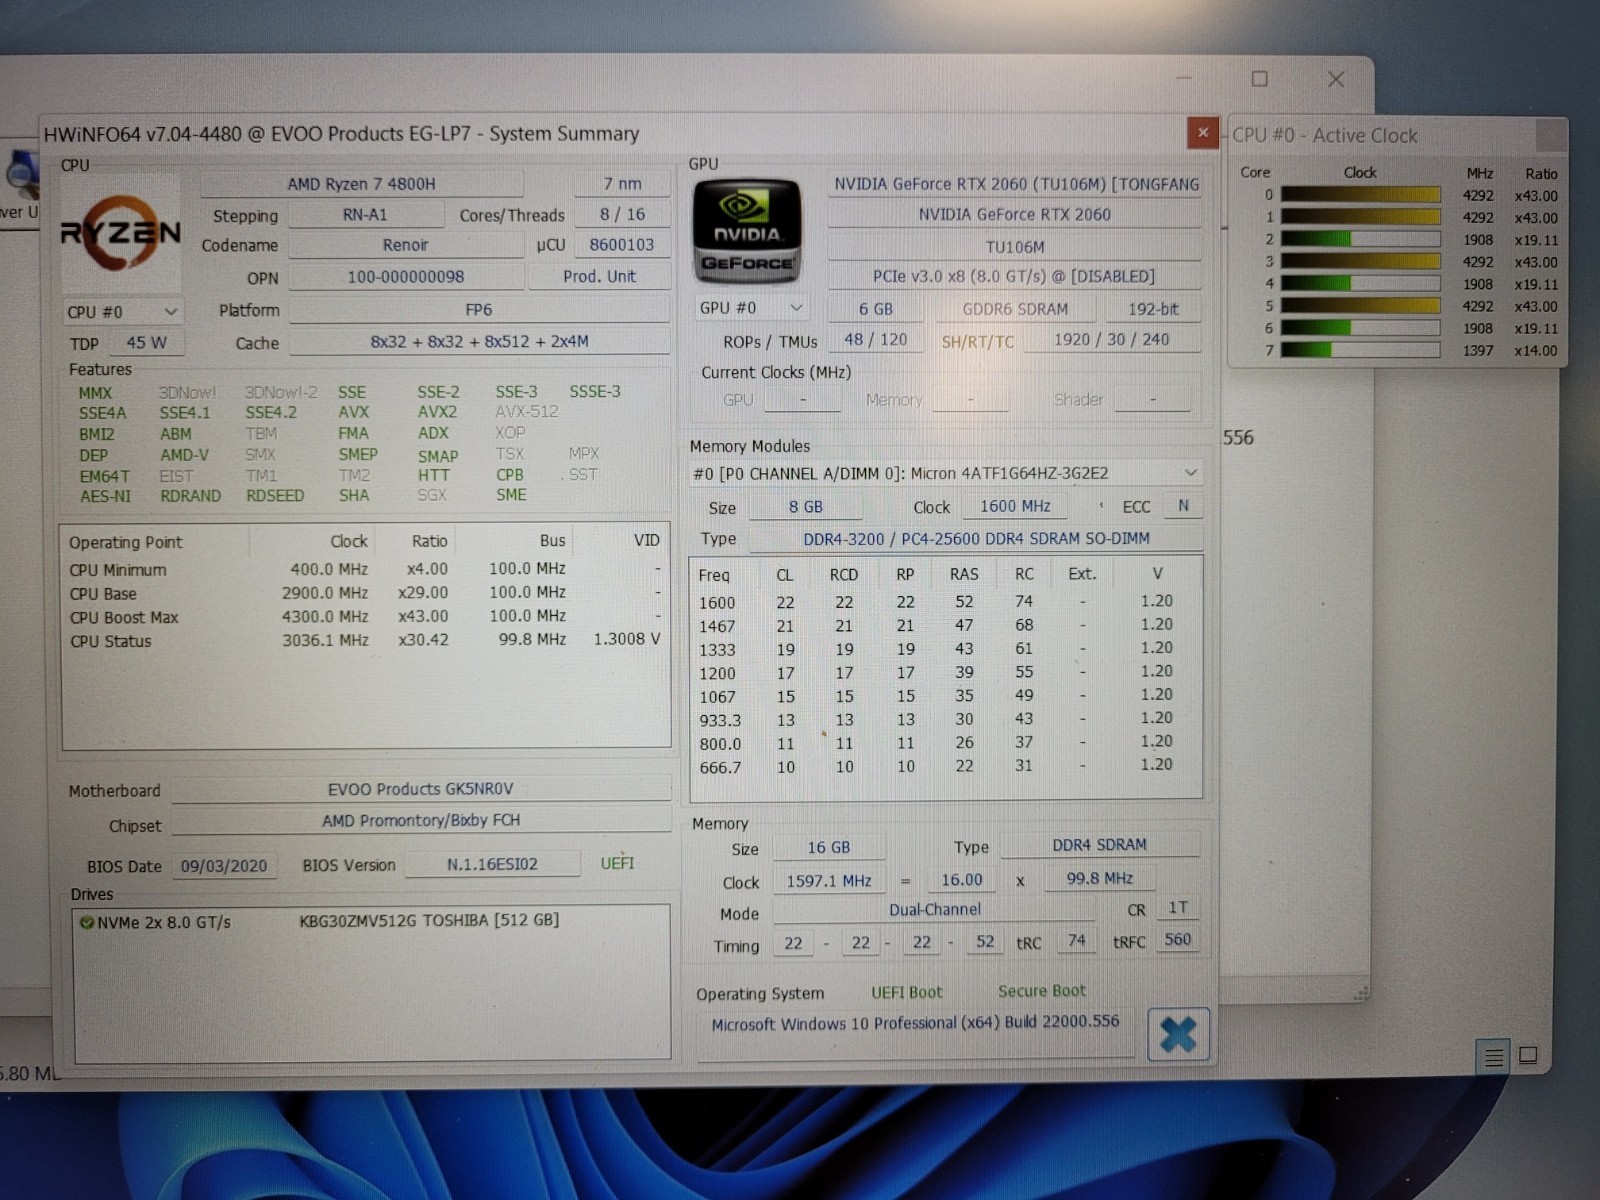The image size is (1600, 1200).
Task: Click the resize grip of the background window
Action: point(1360,993)
